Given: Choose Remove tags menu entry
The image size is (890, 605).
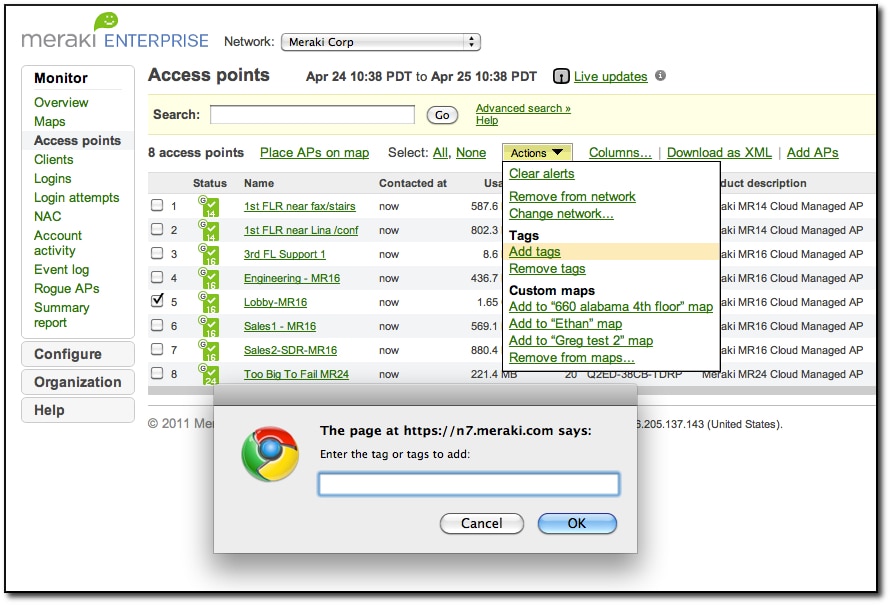Looking at the screenshot, I should (547, 268).
